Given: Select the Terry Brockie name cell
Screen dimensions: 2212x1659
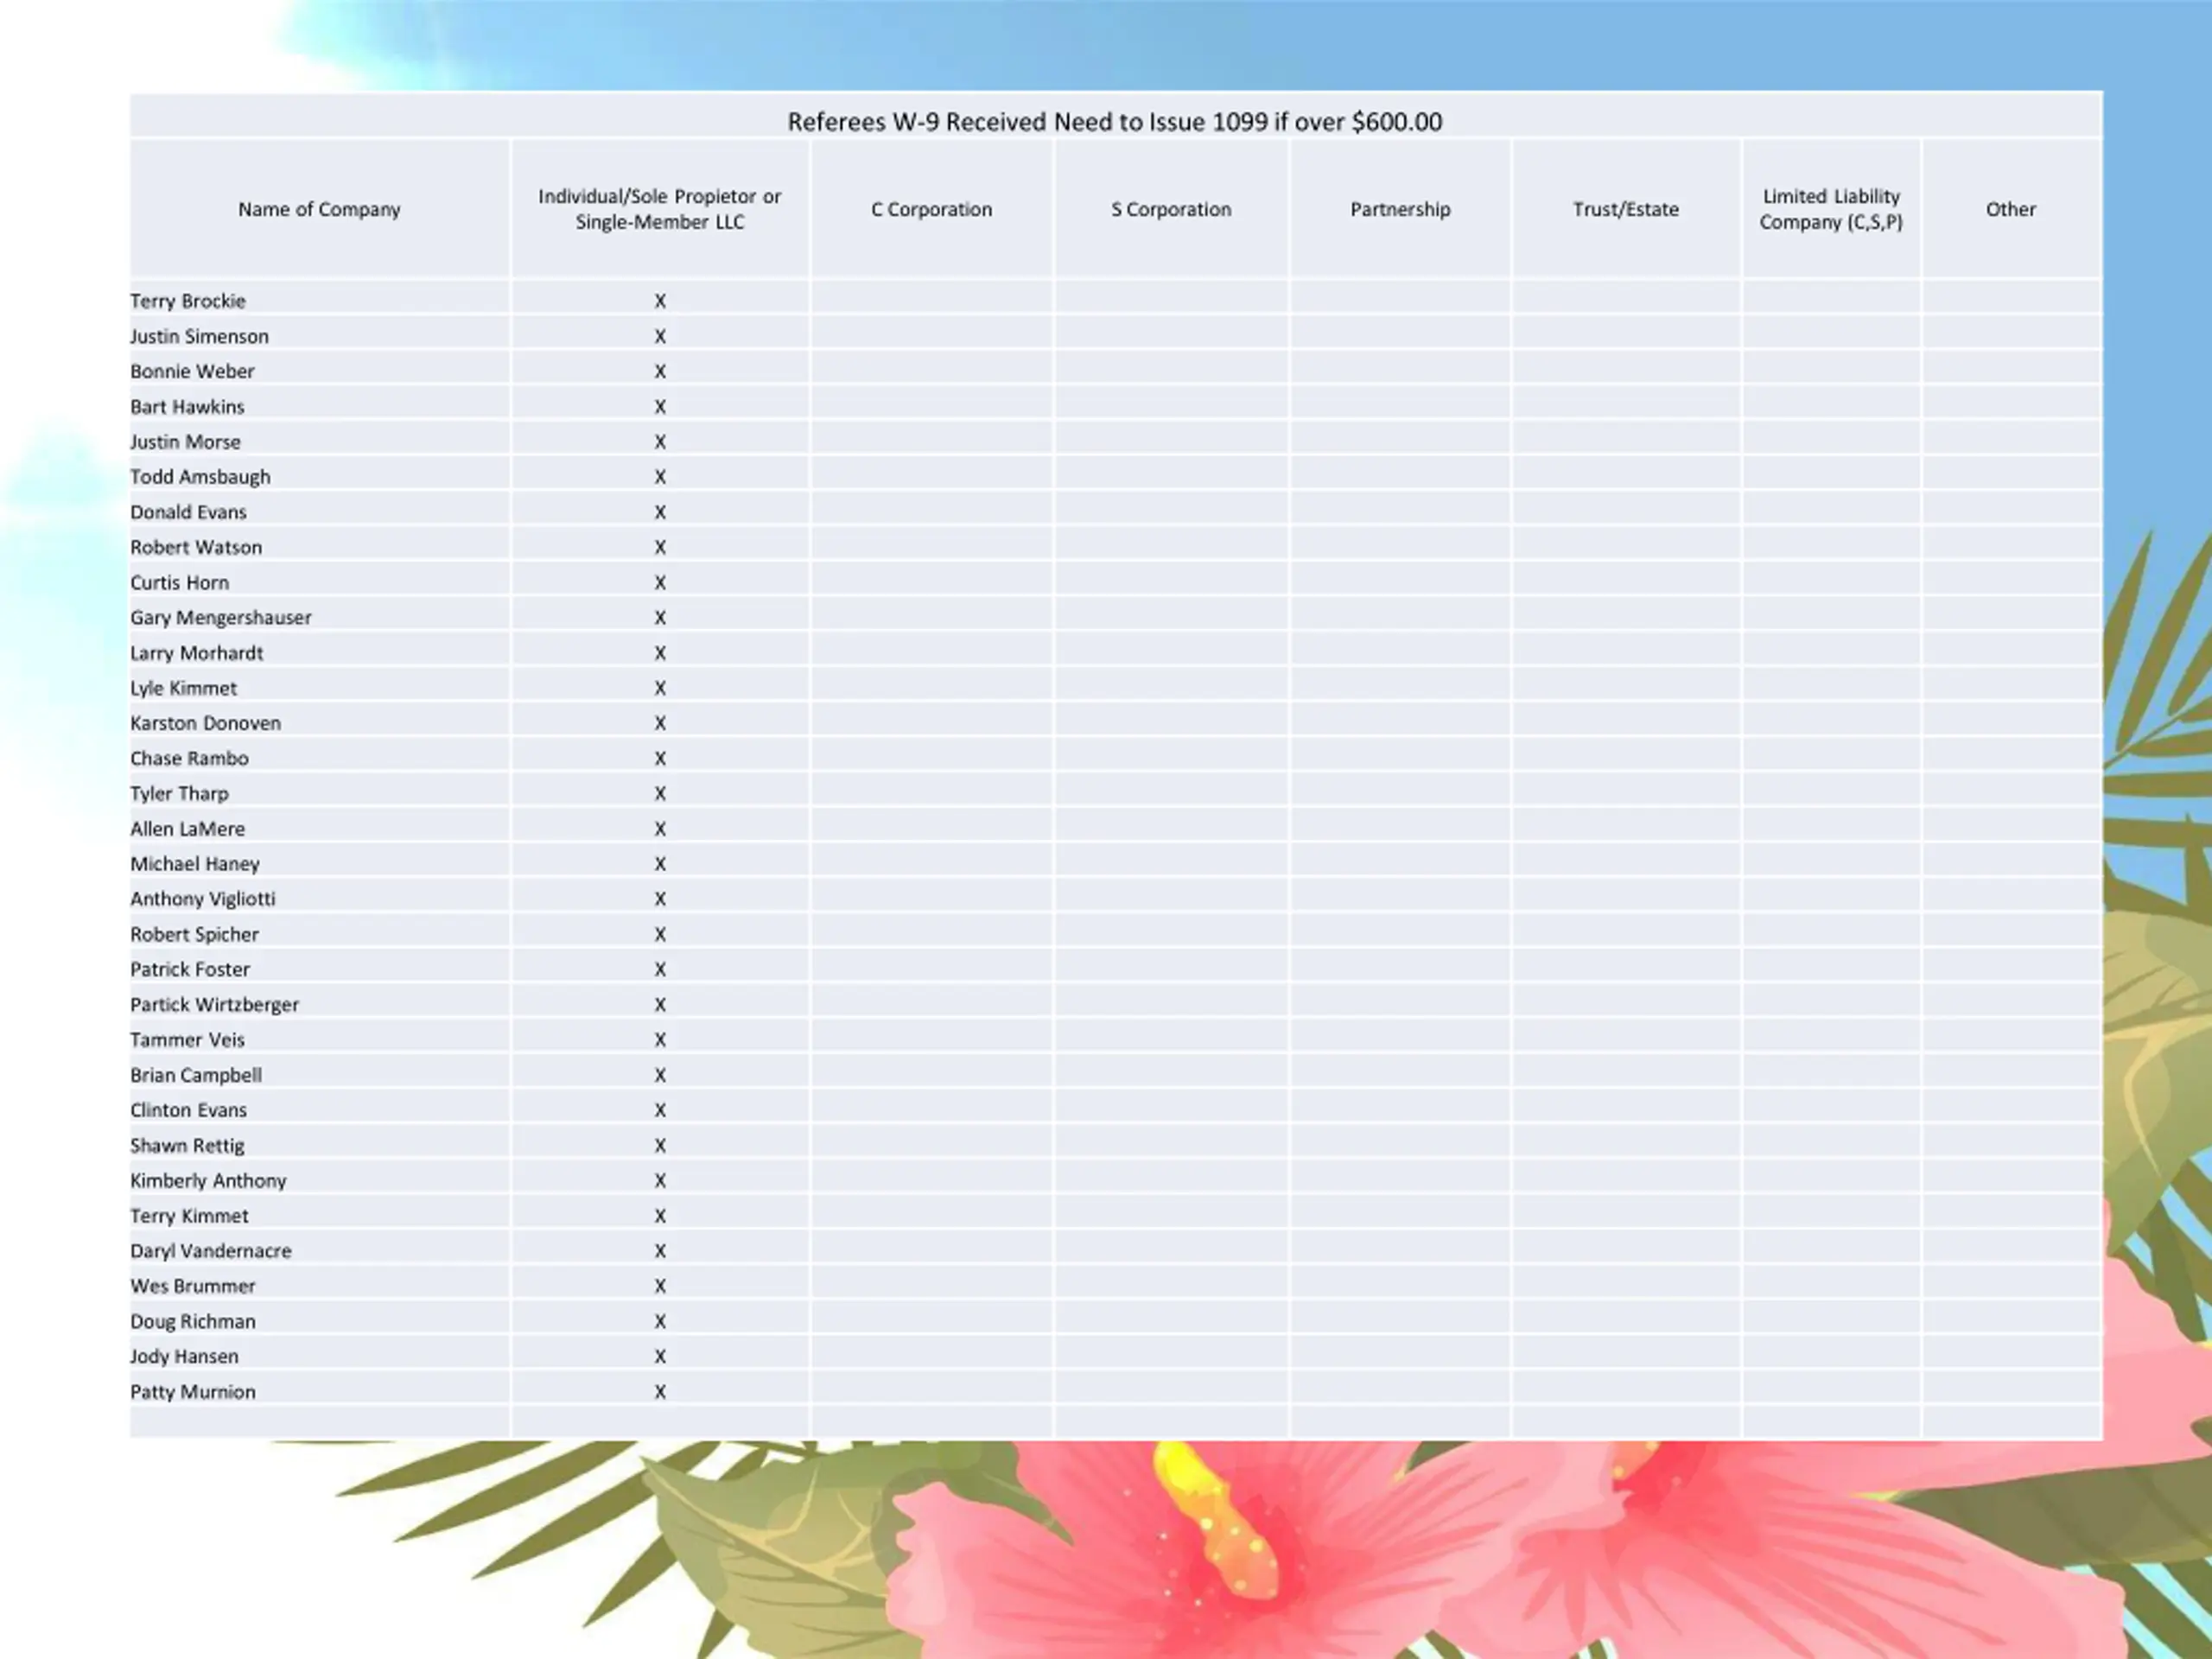Looking at the screenshot, I should (319, 301).
